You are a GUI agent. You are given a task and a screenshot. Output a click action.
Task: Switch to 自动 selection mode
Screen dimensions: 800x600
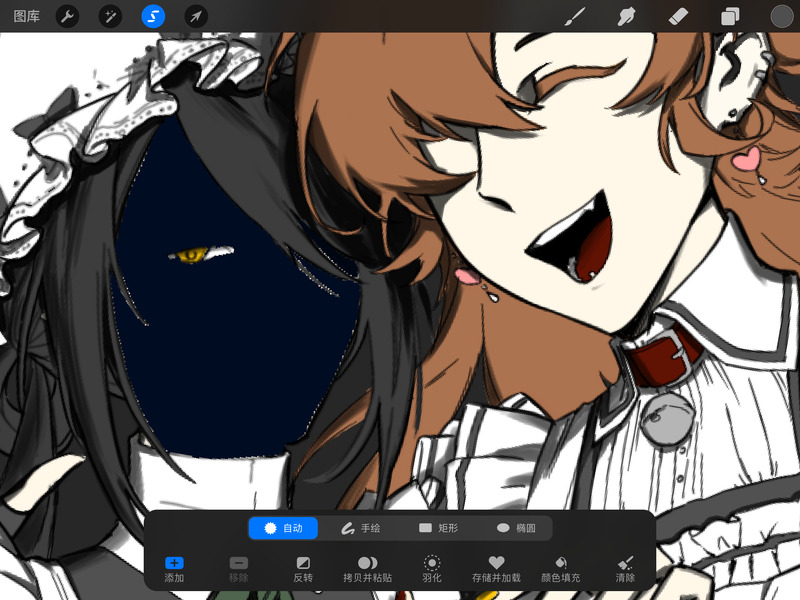pyautogui.click(x=283, y=528)
